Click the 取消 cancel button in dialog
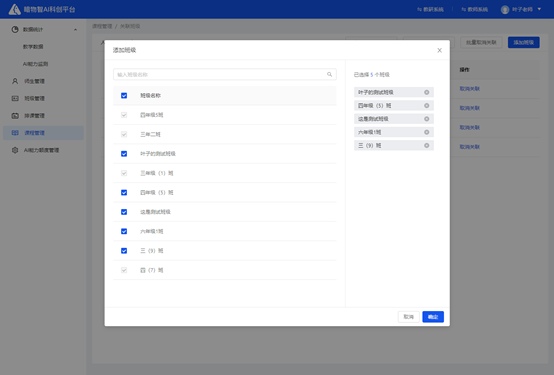The image size is (554, 375). click(x=409, y=317)
